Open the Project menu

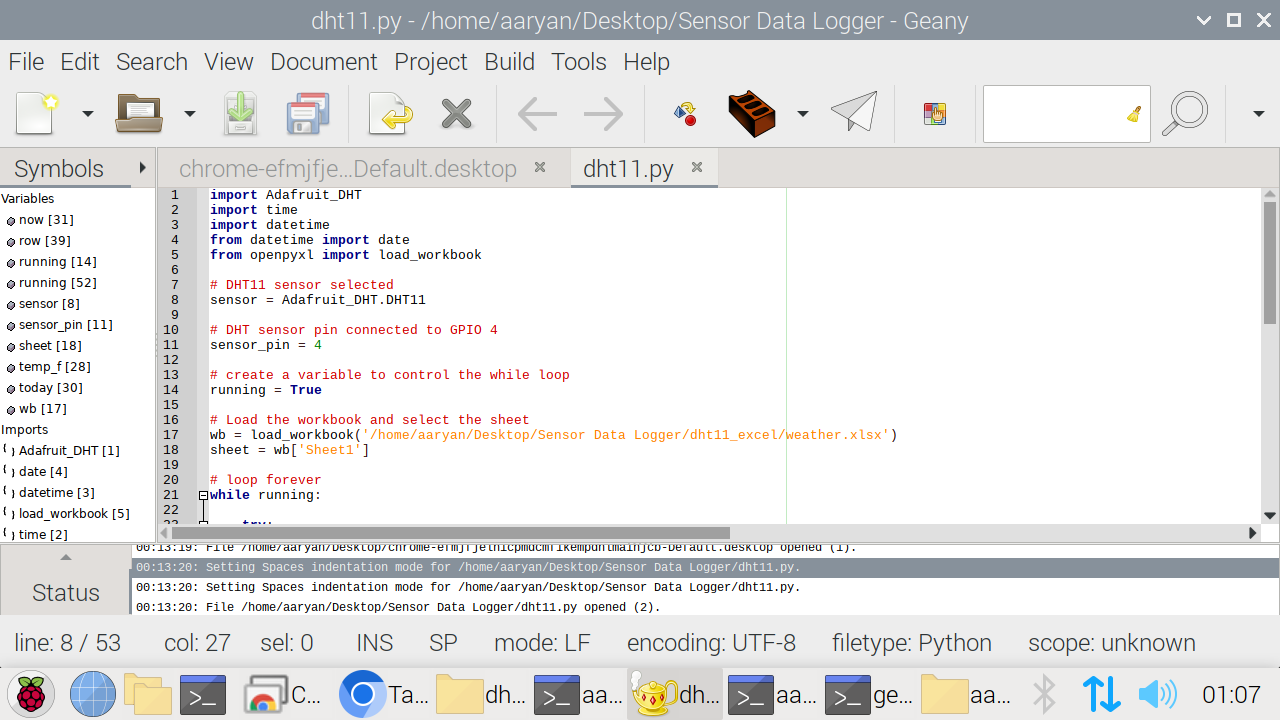(x=431, y=62)
